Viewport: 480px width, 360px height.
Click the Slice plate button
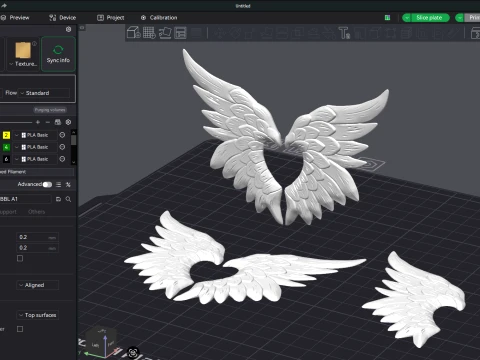[429, 18]
